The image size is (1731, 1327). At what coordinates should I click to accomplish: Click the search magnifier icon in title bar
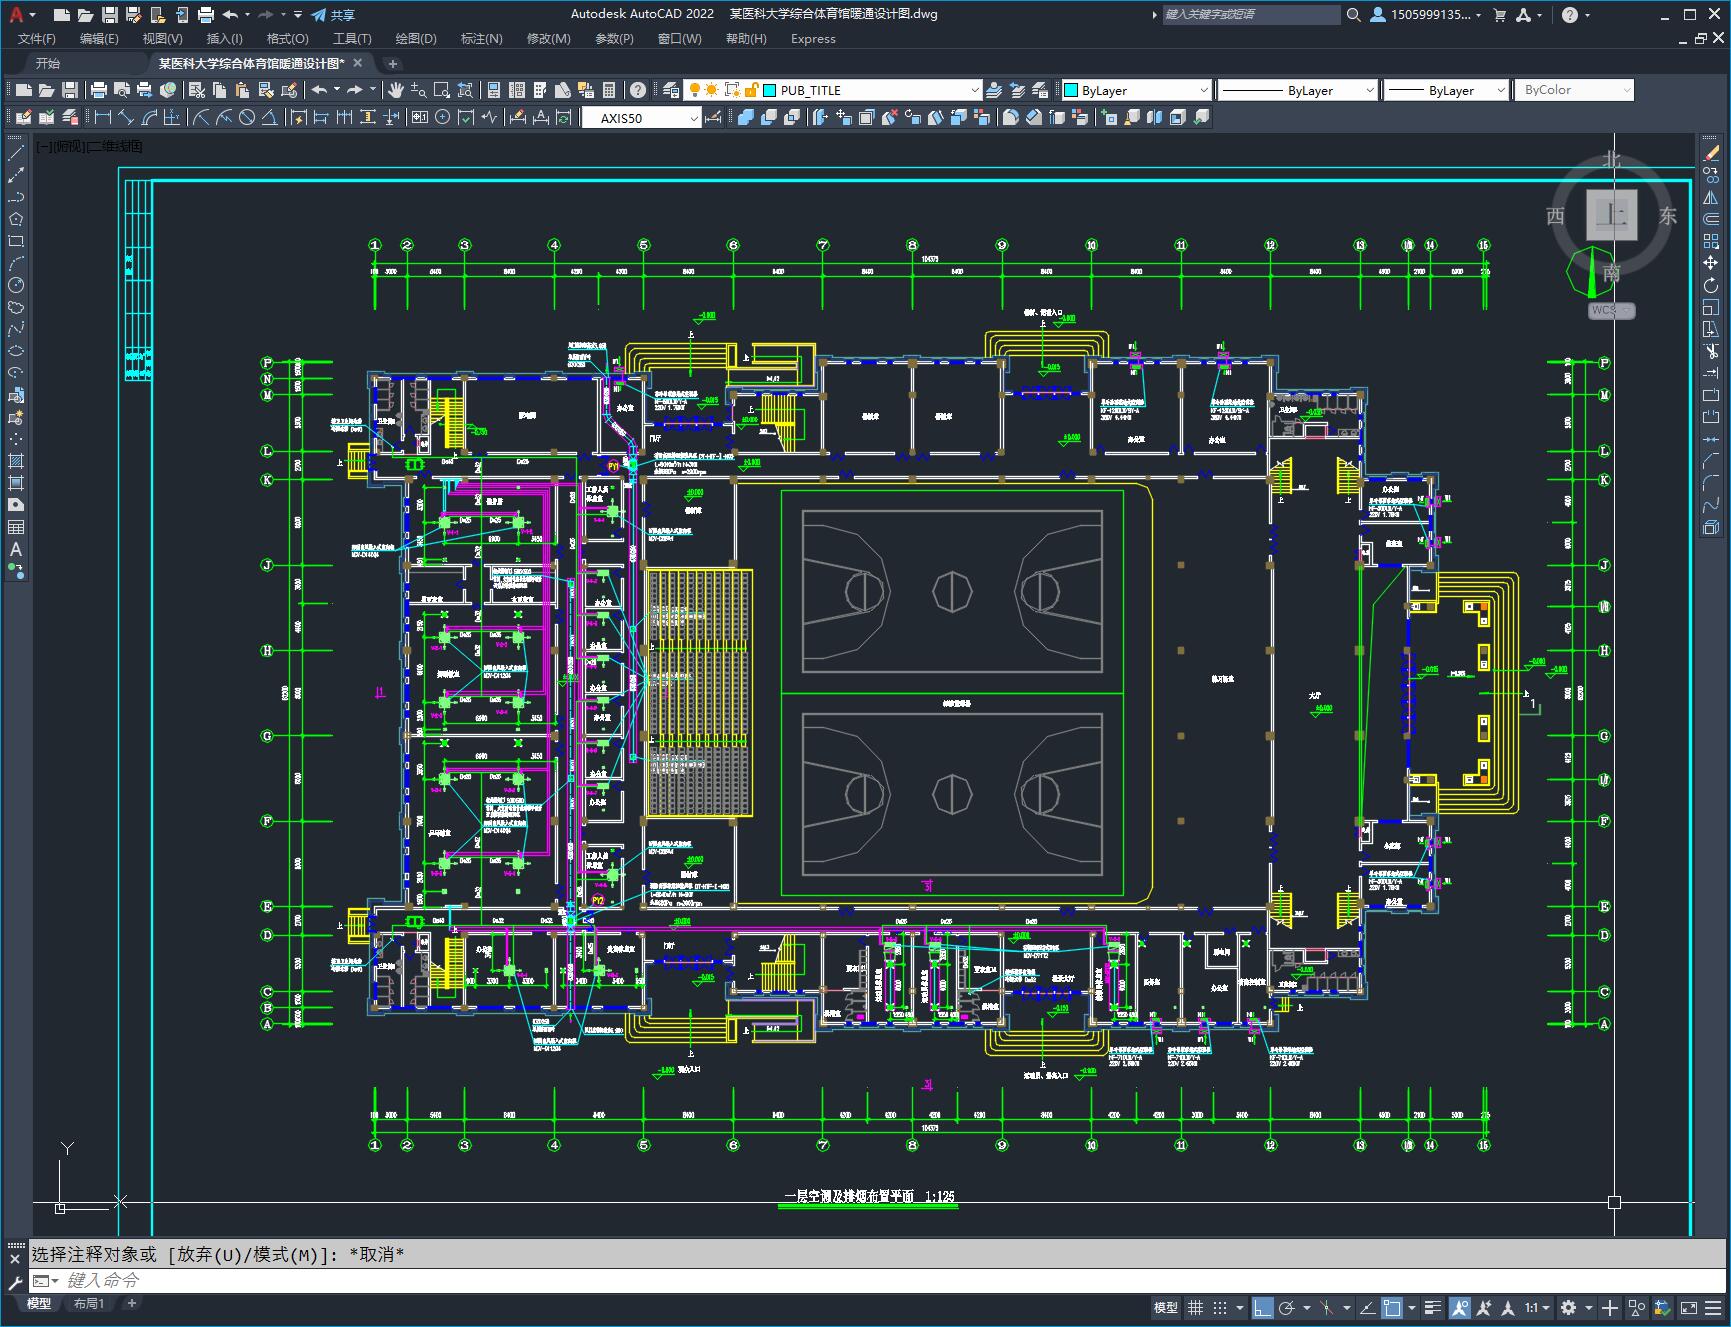(x=1353, y=14)
